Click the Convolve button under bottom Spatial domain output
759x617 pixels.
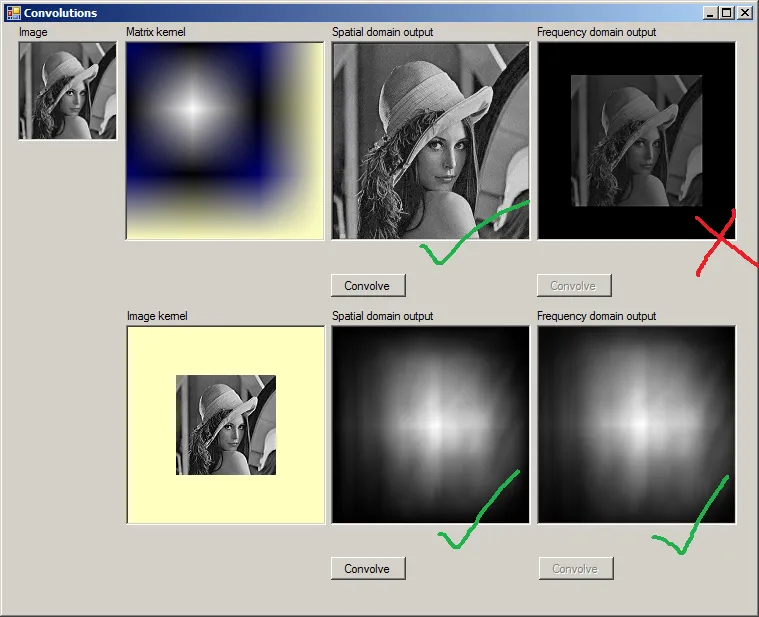tap(368, 568)
